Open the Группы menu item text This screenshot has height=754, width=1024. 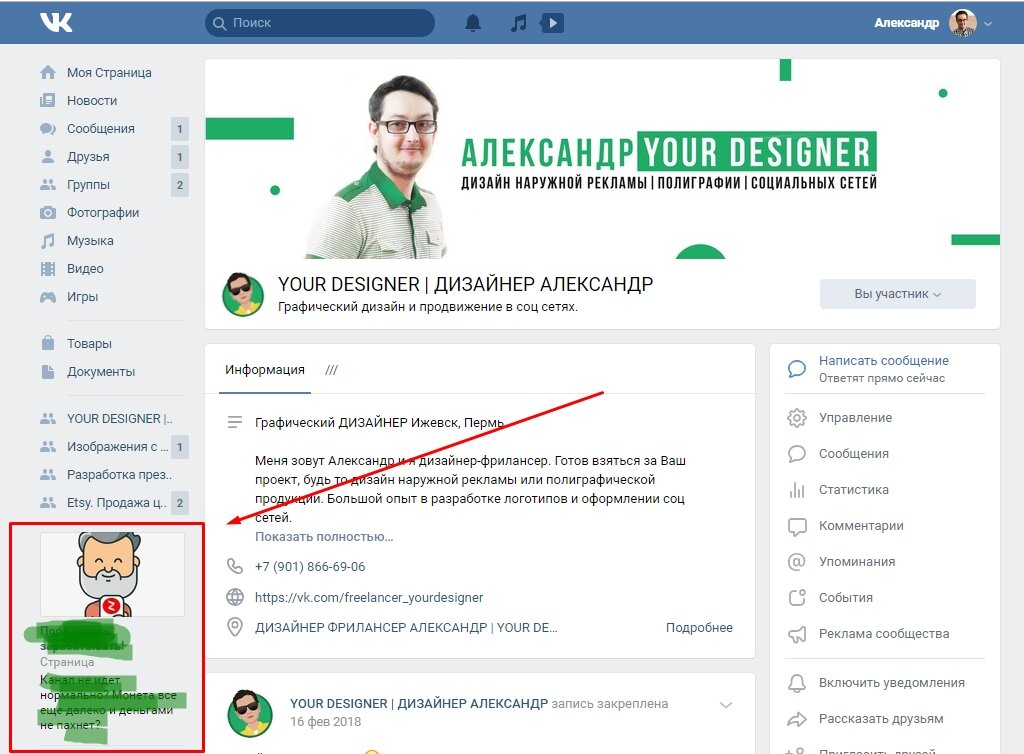(x=88, y=185)
